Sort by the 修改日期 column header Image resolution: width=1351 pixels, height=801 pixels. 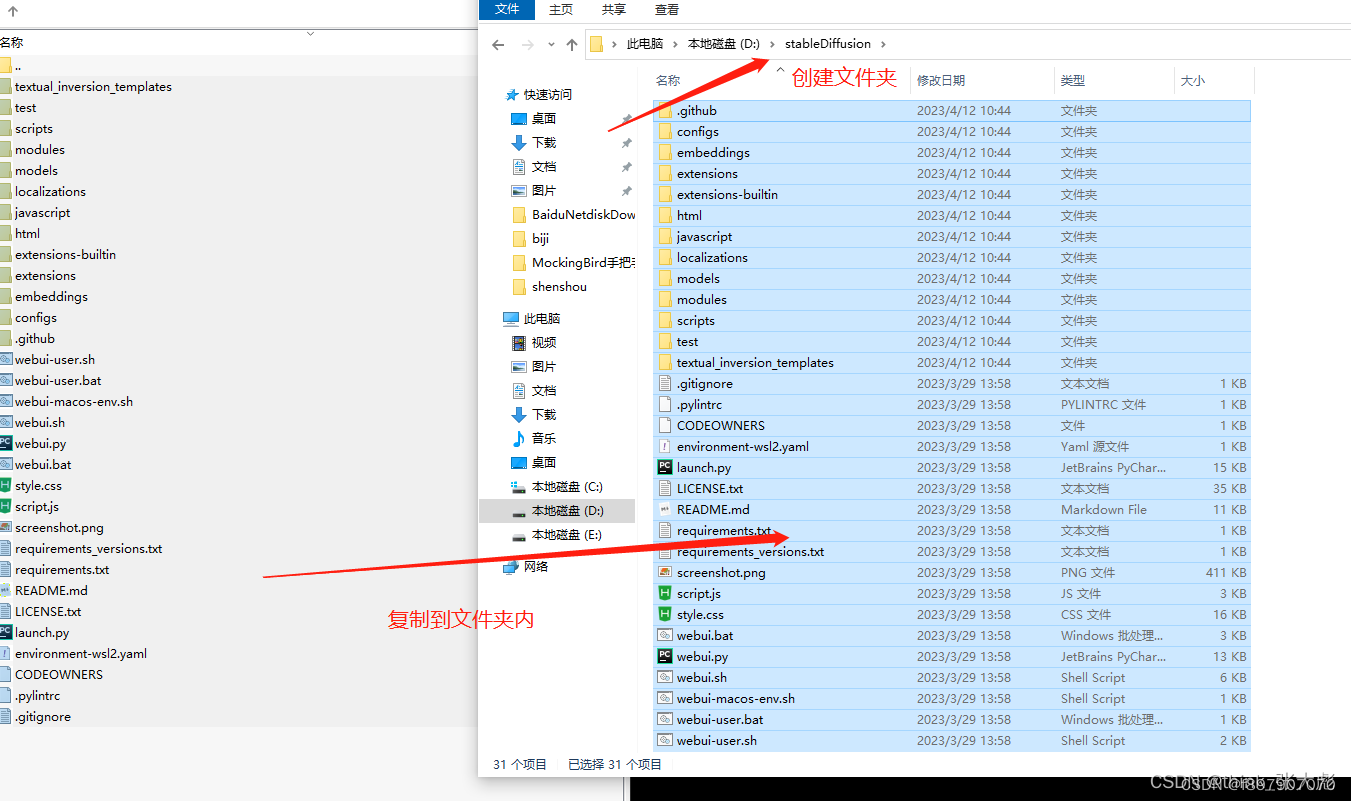(x=941, y=80)
